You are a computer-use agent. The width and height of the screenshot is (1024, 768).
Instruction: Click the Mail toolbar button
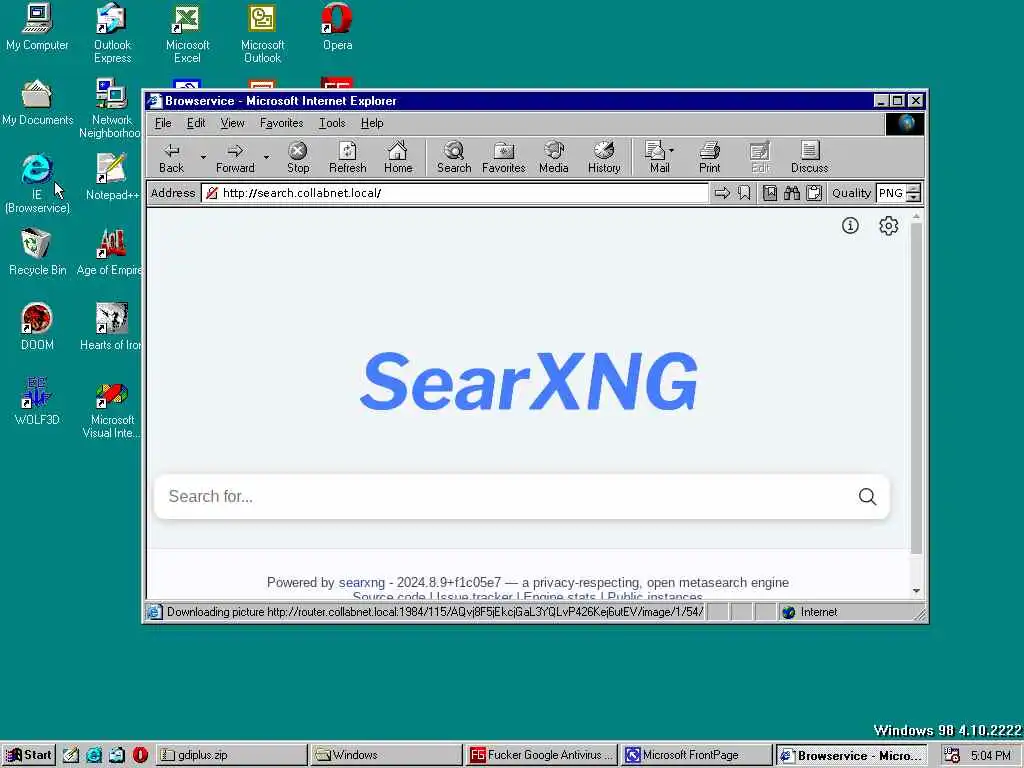coord(655,158)
